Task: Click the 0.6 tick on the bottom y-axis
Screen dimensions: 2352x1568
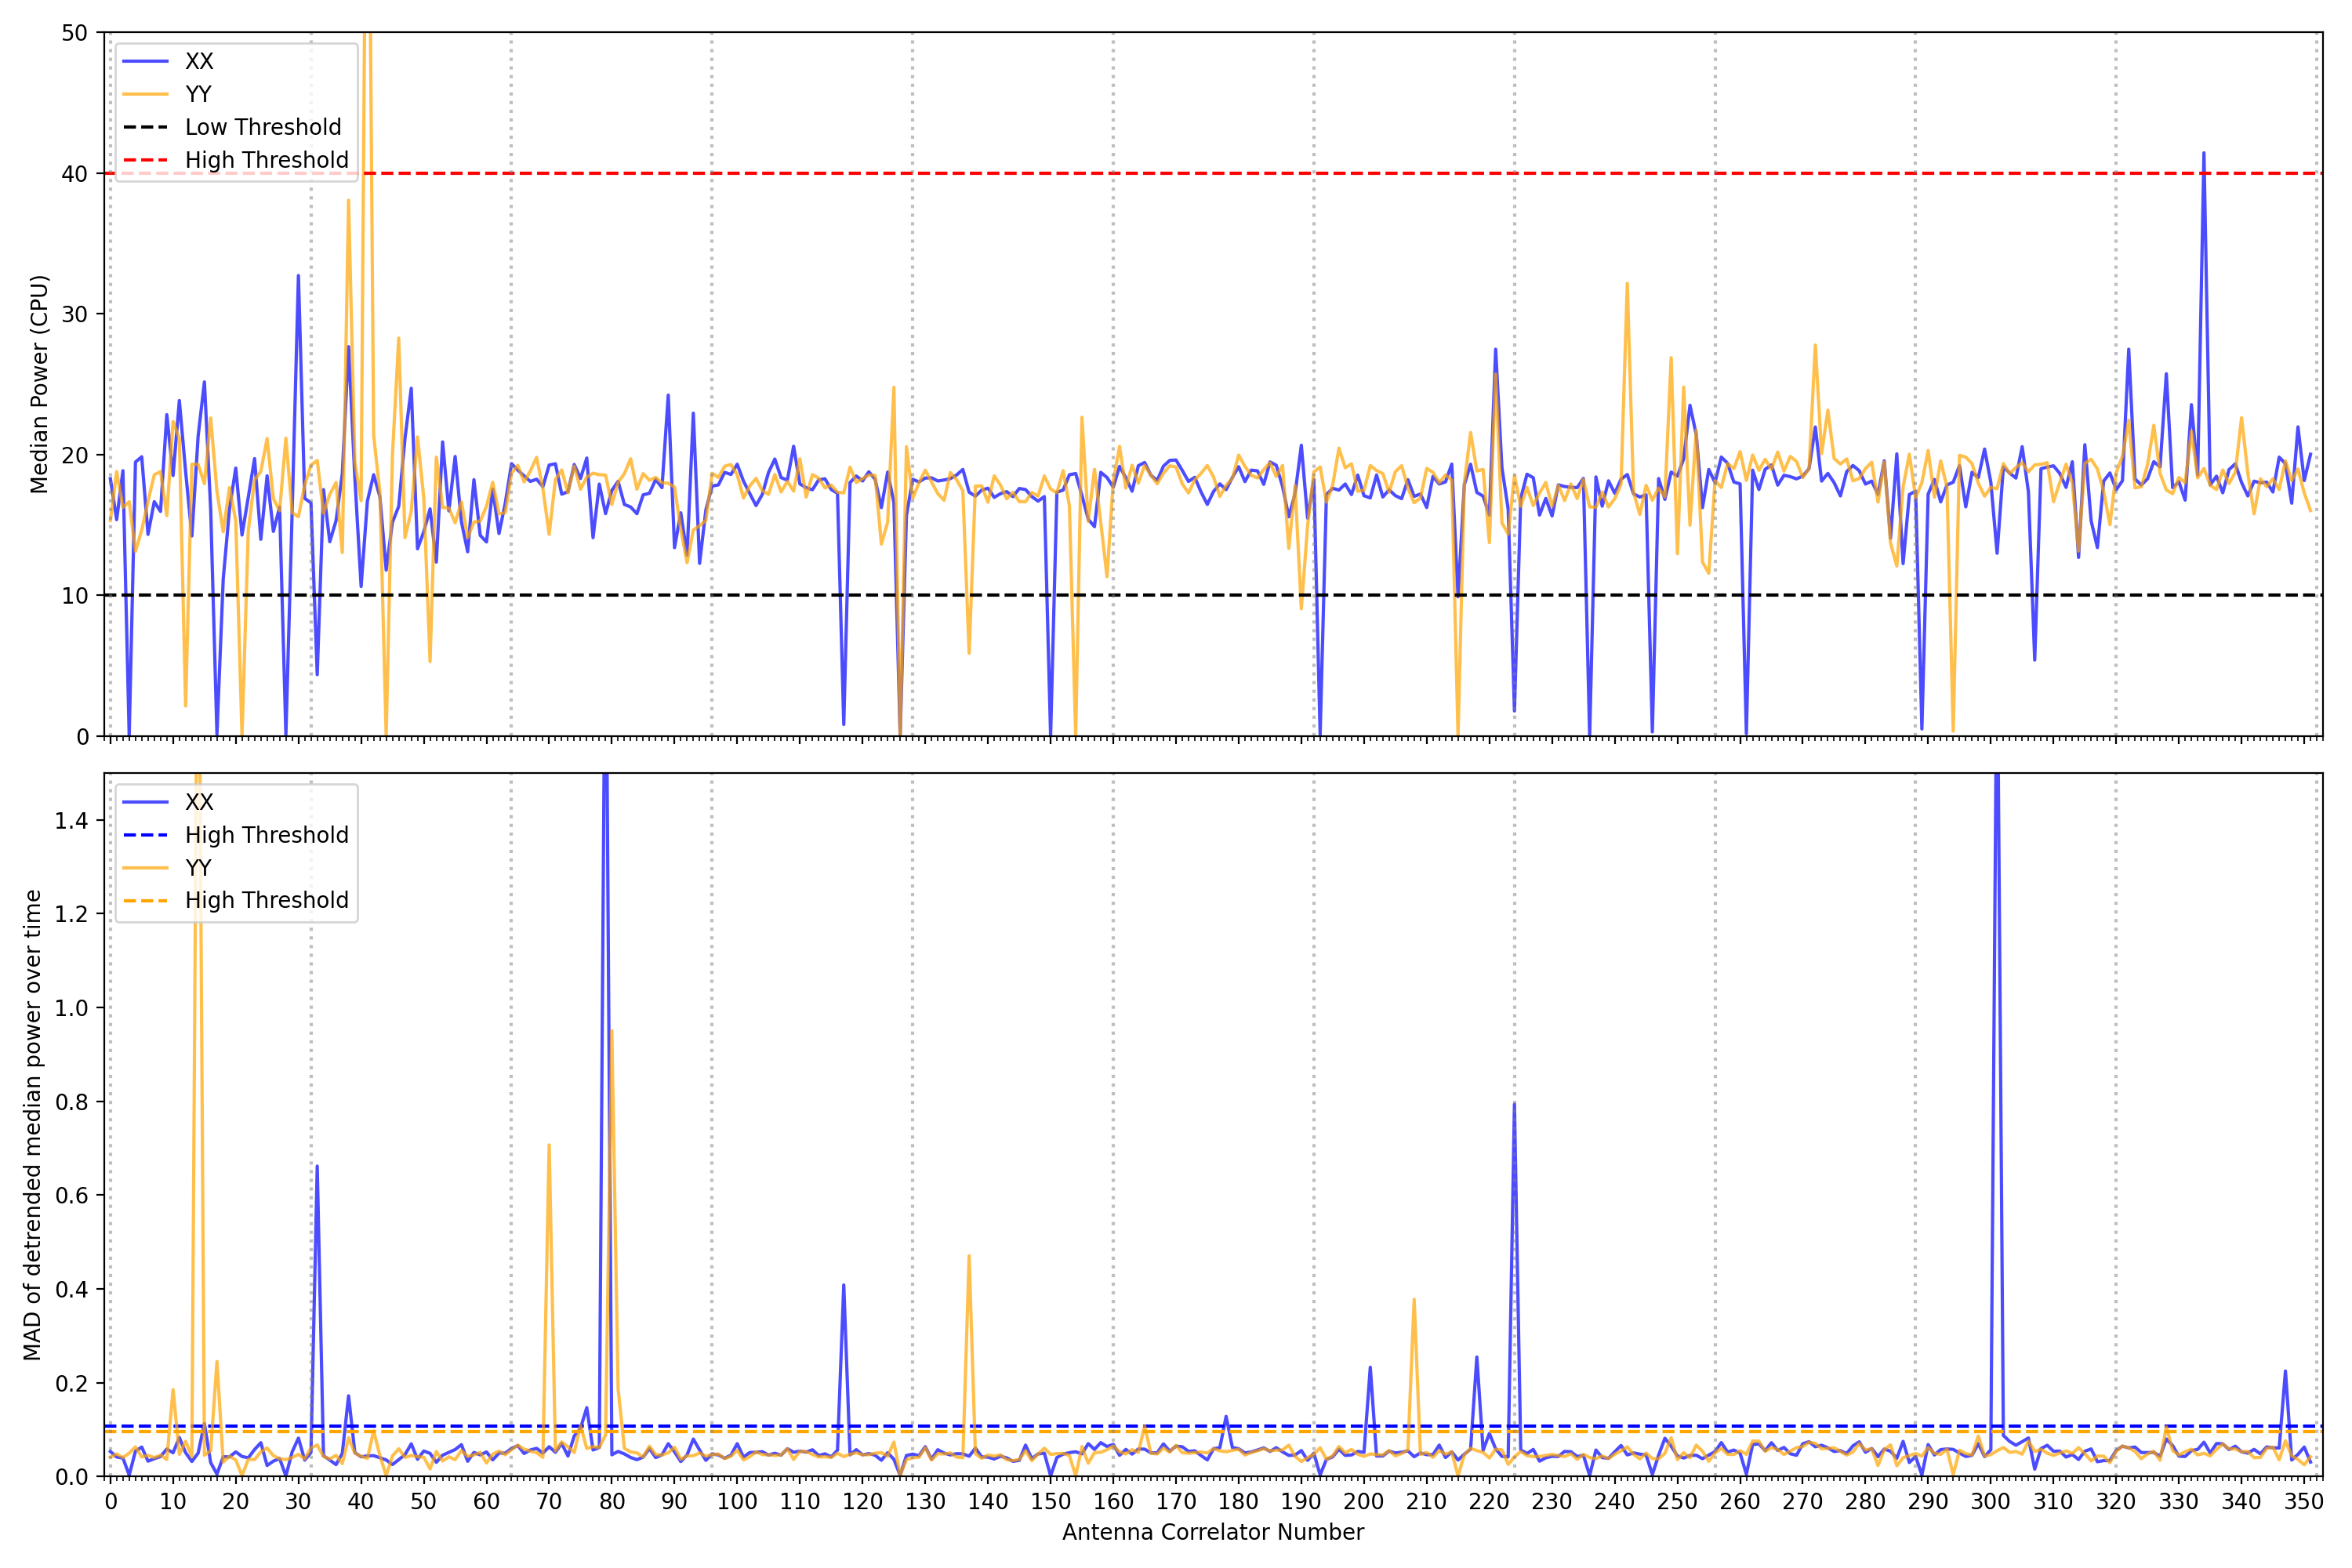Action: pos(71,1196)
